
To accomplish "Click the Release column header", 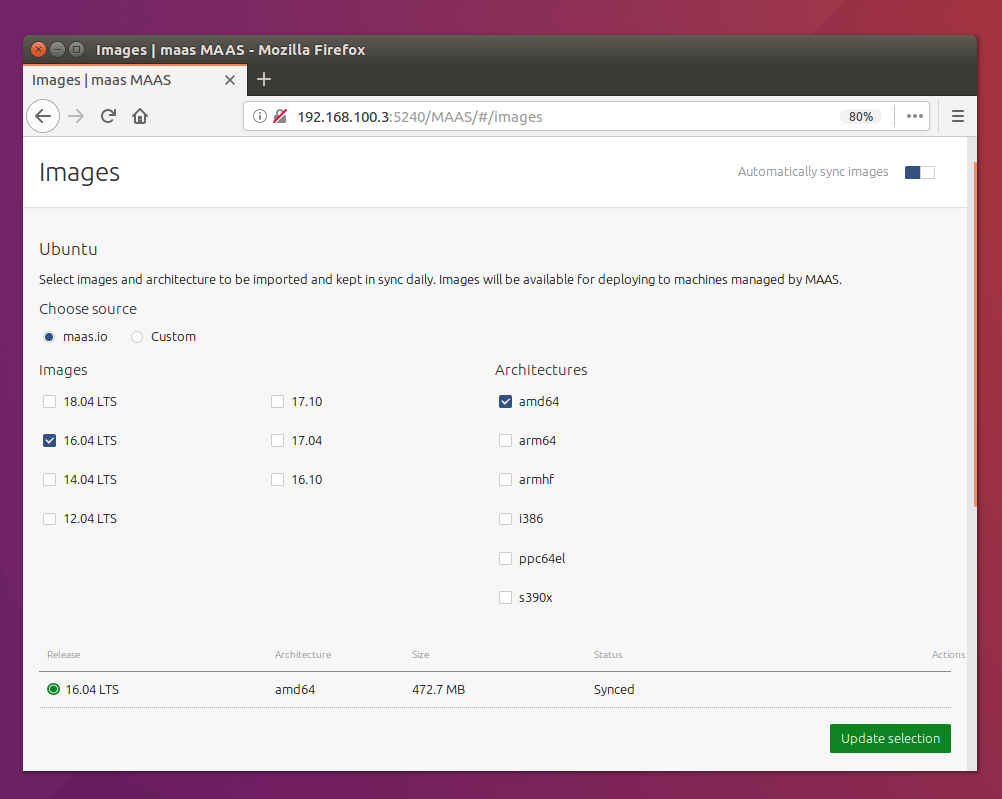I will click(64, 655).
